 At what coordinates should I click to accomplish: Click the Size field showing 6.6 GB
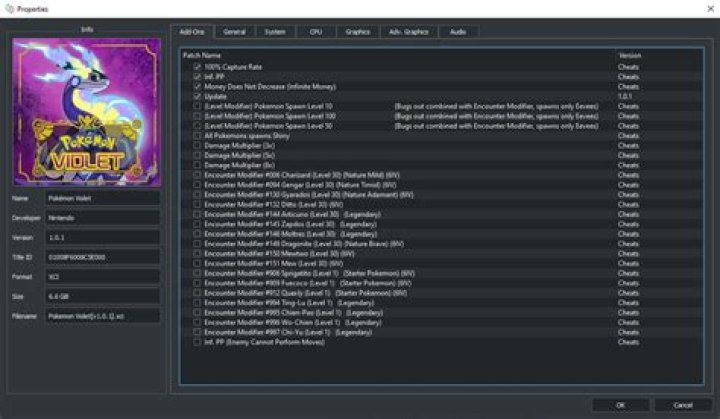click(x=103, y=297)
